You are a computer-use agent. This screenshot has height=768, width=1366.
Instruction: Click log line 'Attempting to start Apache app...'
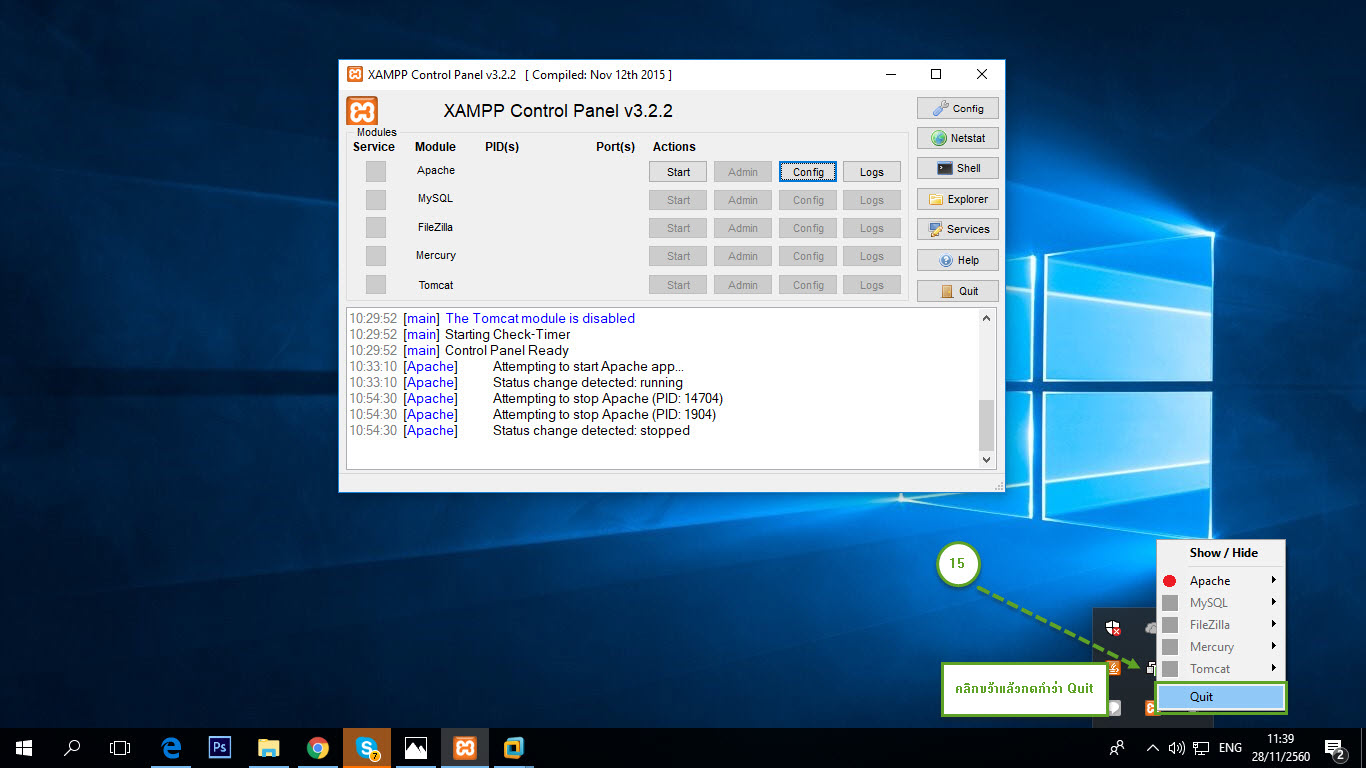589,366
